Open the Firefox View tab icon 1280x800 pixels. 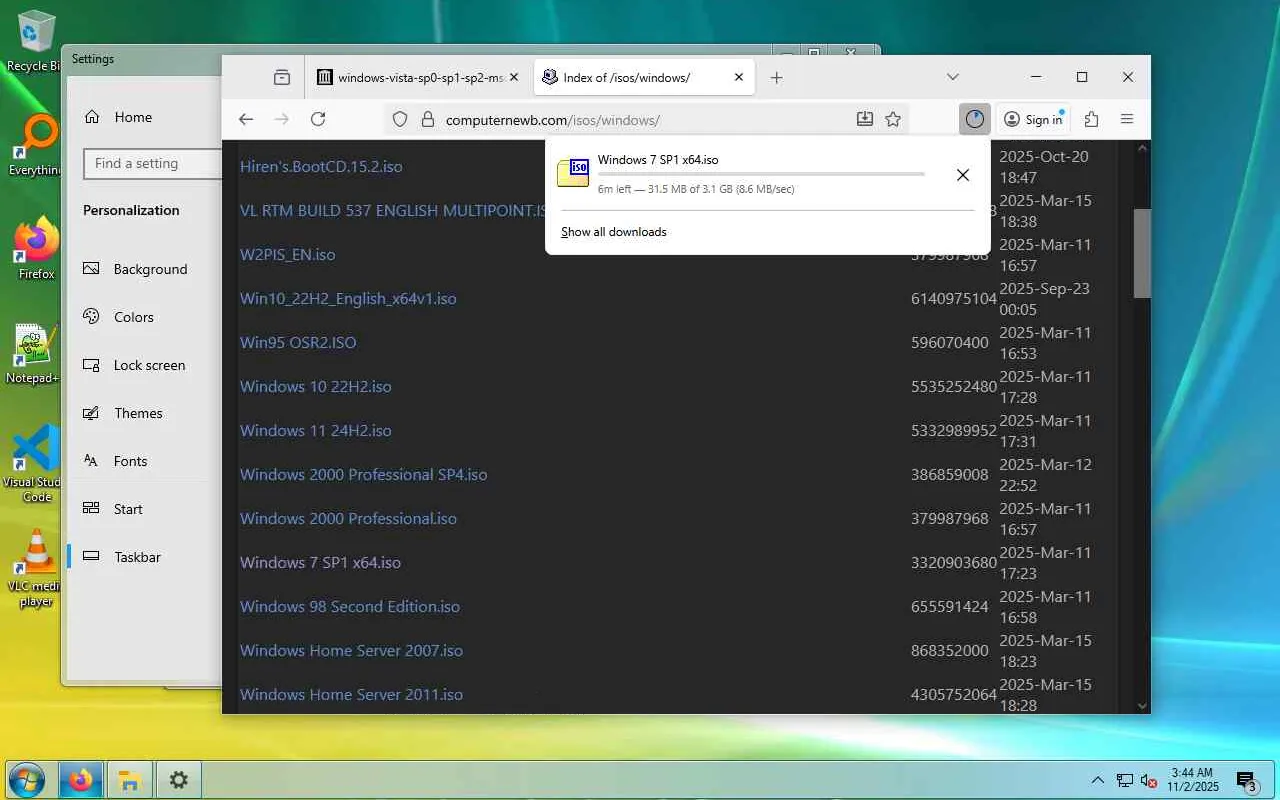coord(282,77)
